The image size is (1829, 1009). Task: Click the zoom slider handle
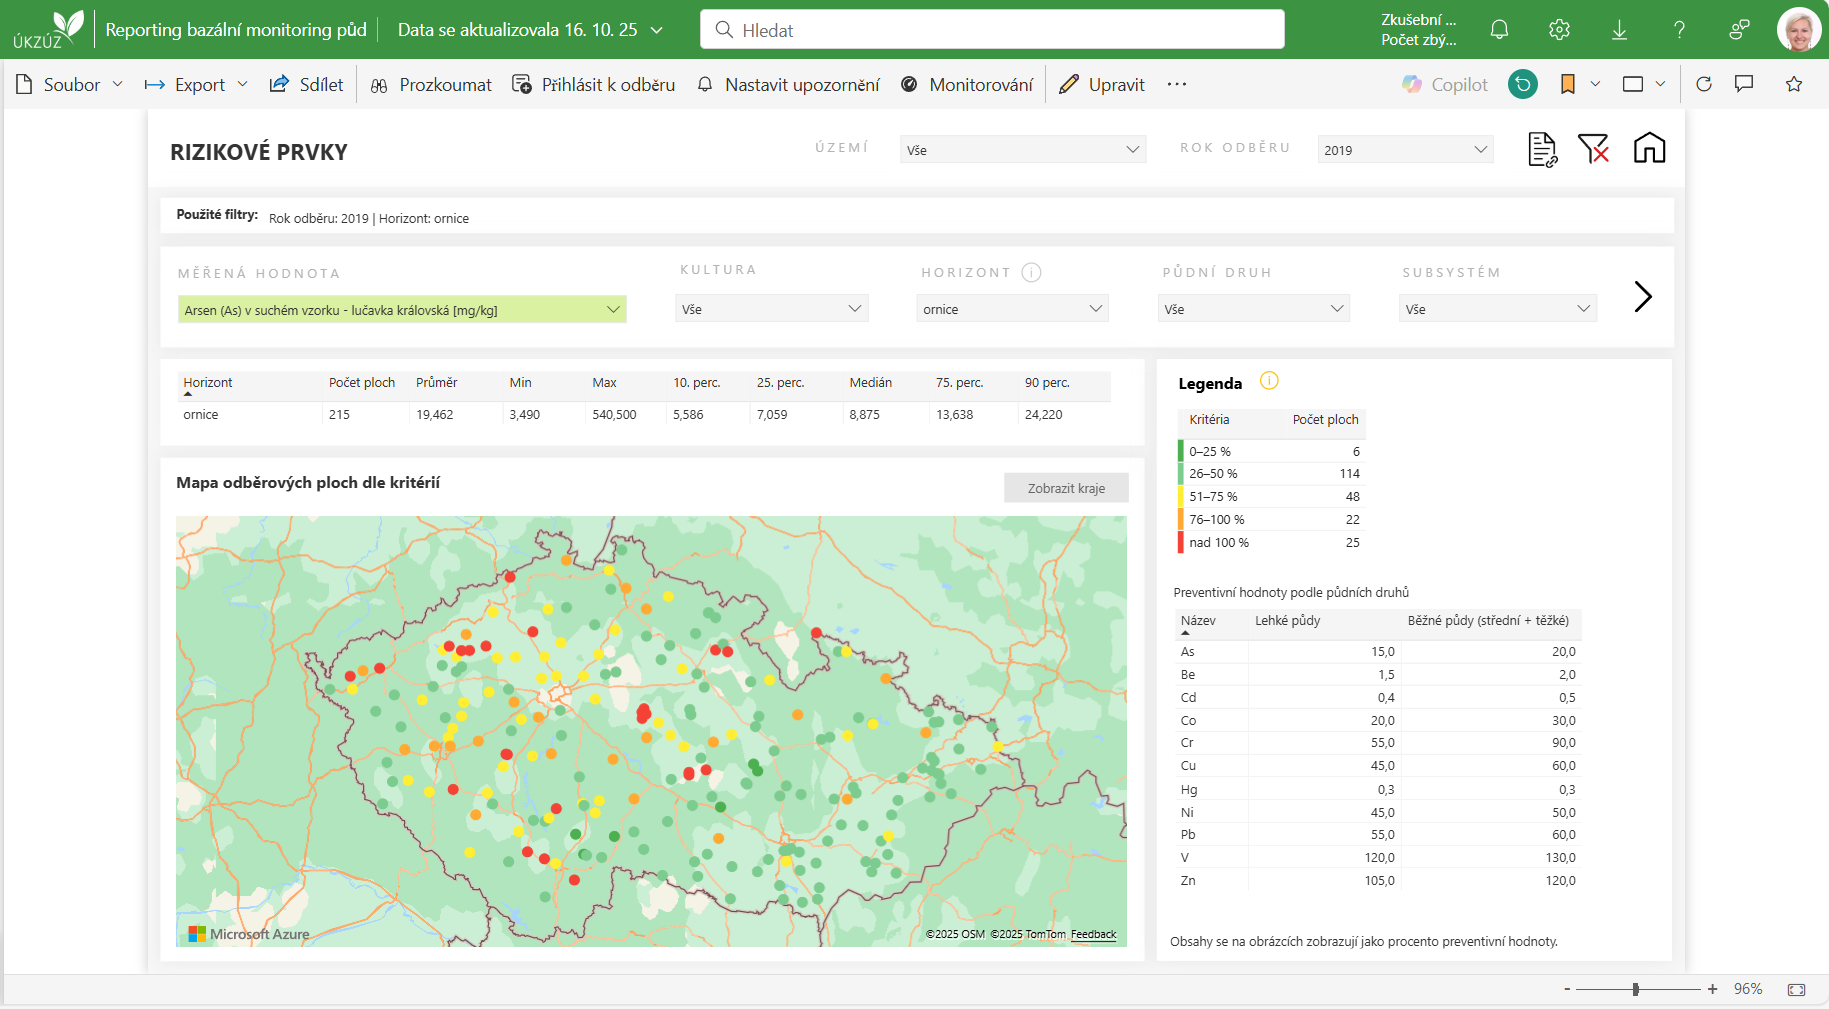click(1636, 989)
